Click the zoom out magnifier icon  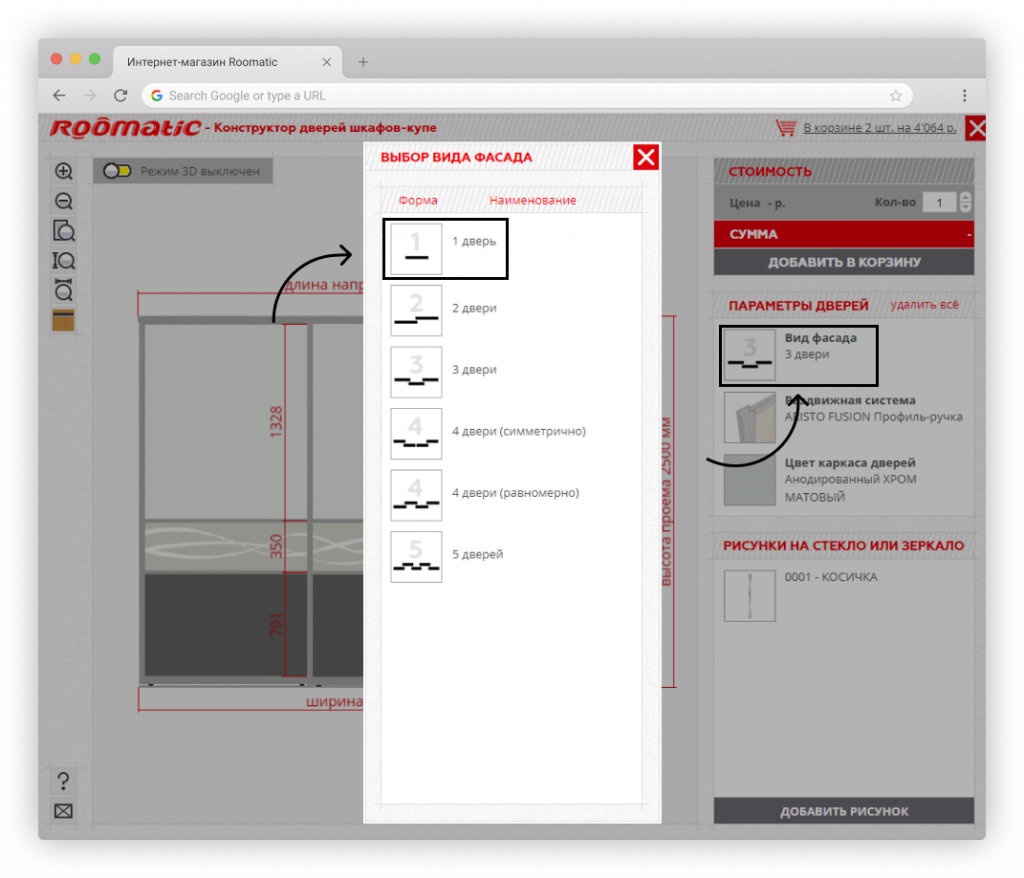[x=64, y=201]
